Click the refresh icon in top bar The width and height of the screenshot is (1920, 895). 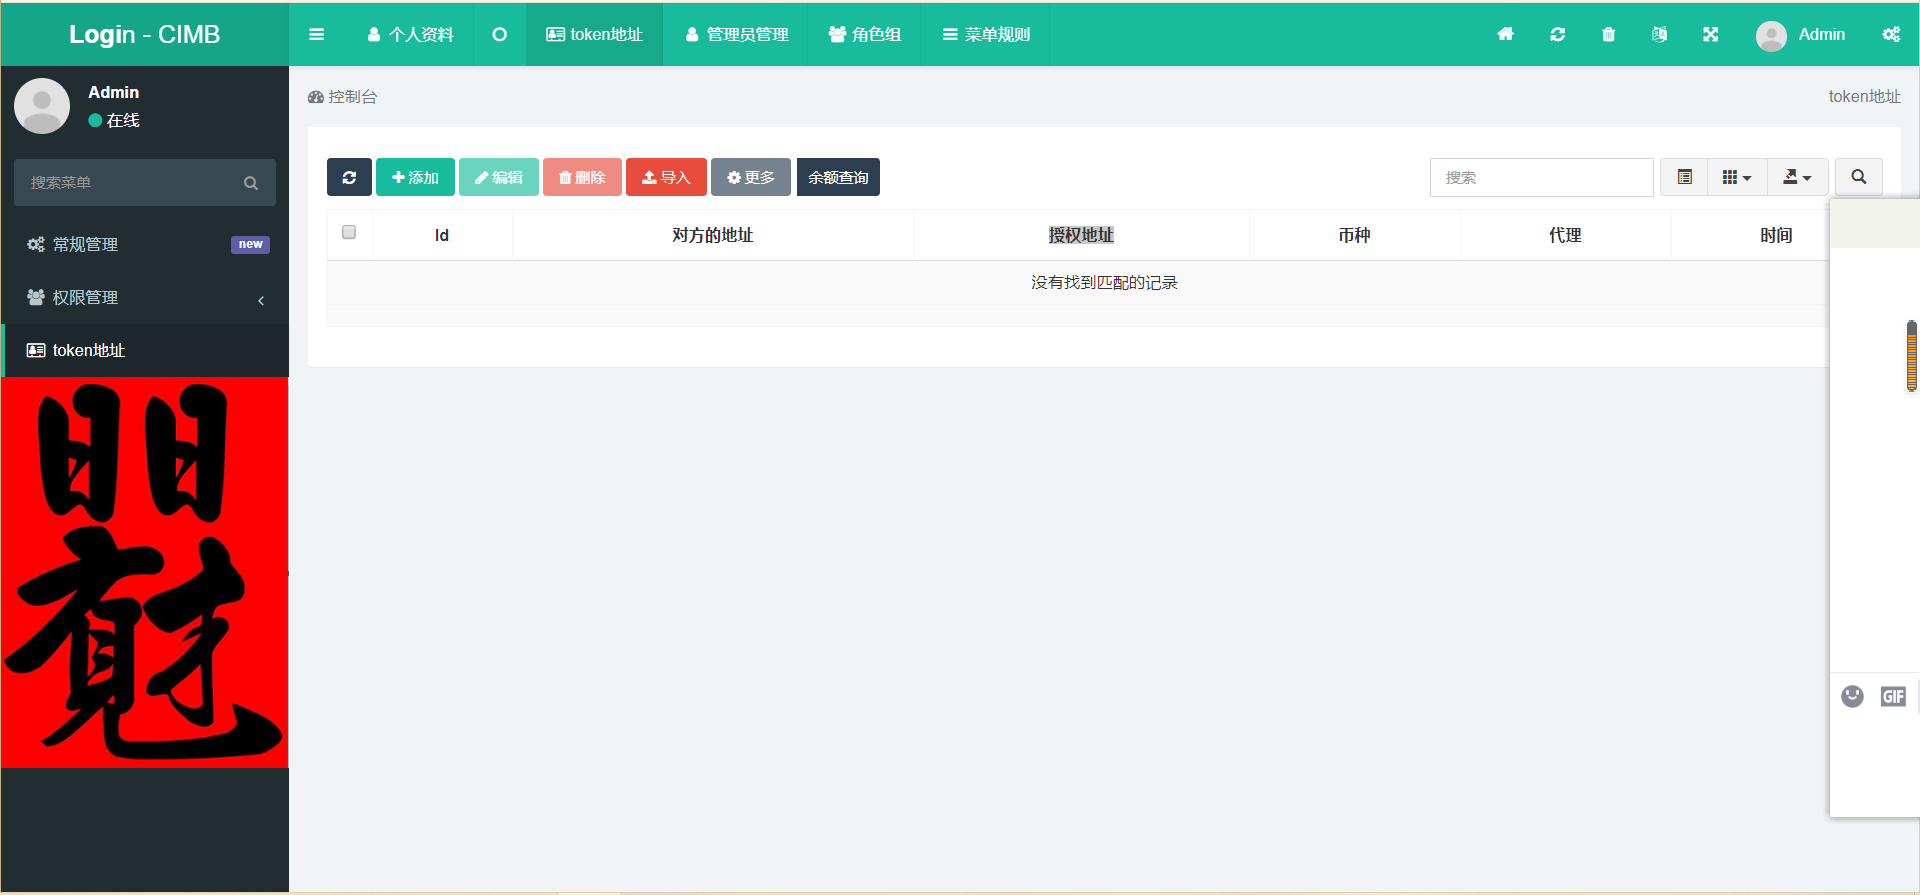(x=1557, y=34)
